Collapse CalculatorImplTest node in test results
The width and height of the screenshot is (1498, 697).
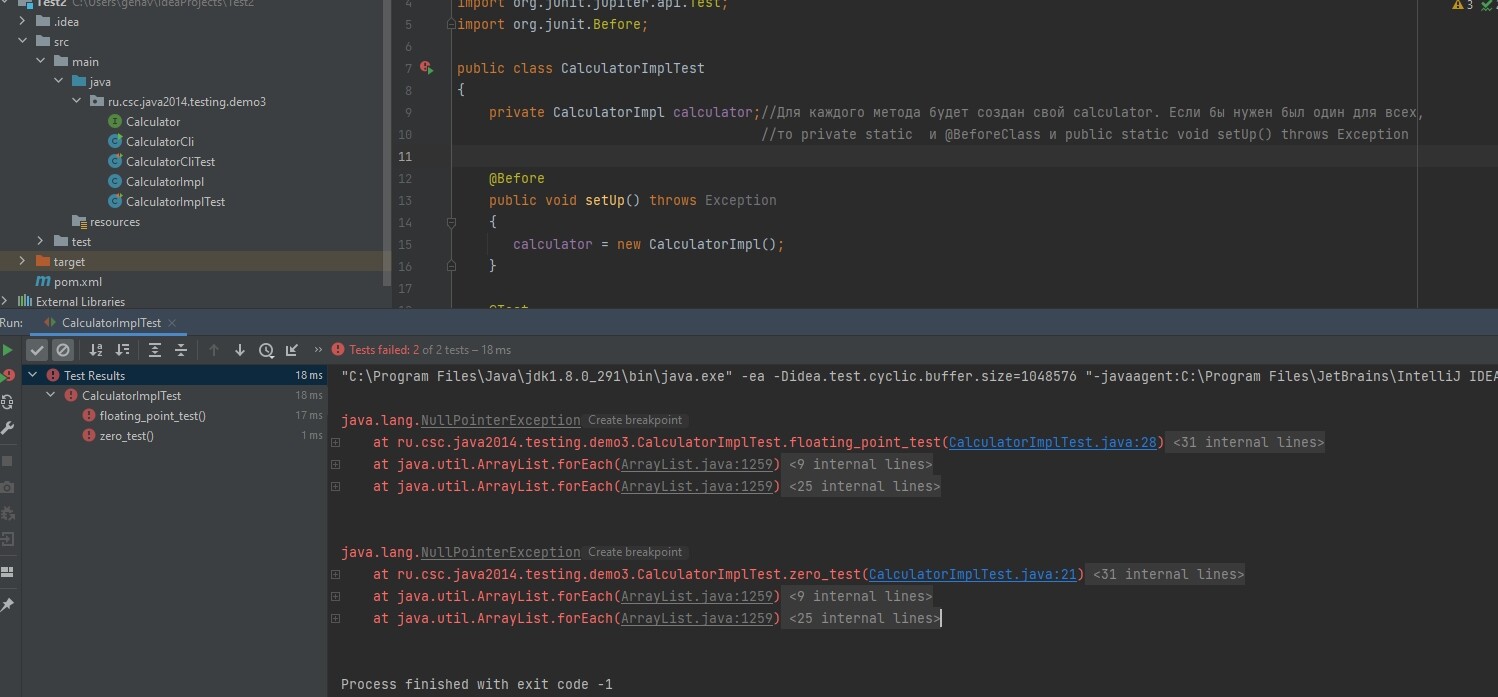tap(51, 395)
